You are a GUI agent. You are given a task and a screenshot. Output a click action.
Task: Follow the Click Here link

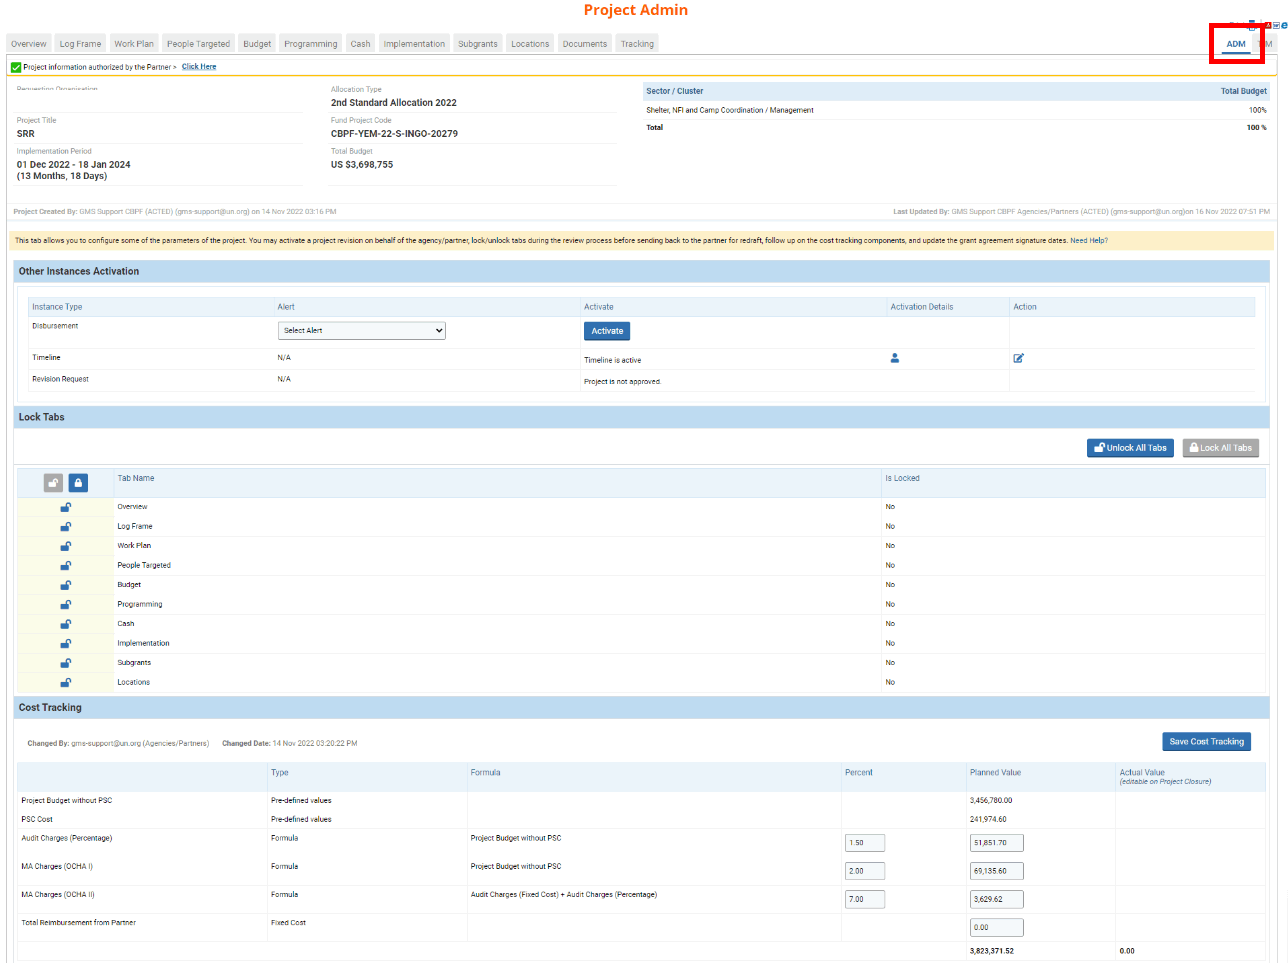[x=199, y=67]
